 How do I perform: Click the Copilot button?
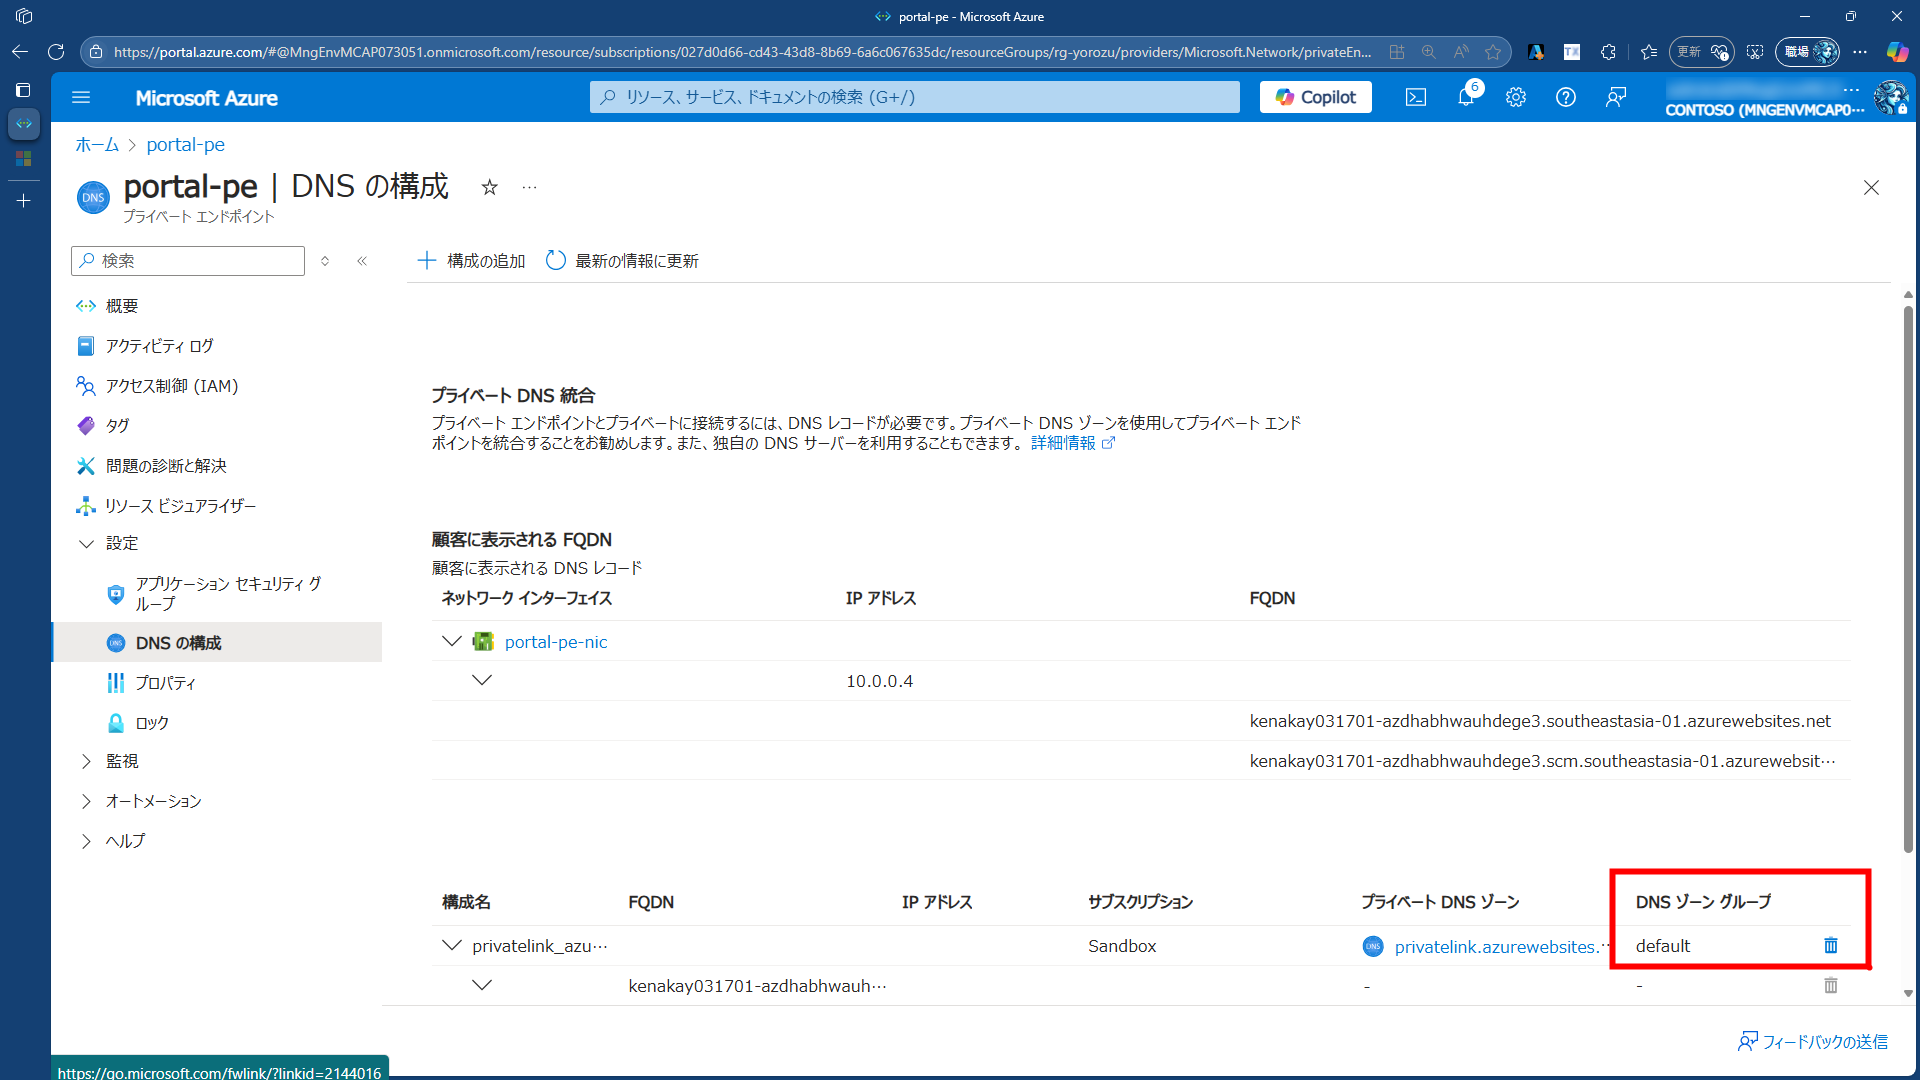pyautogui.click(x=1315, y=97)
